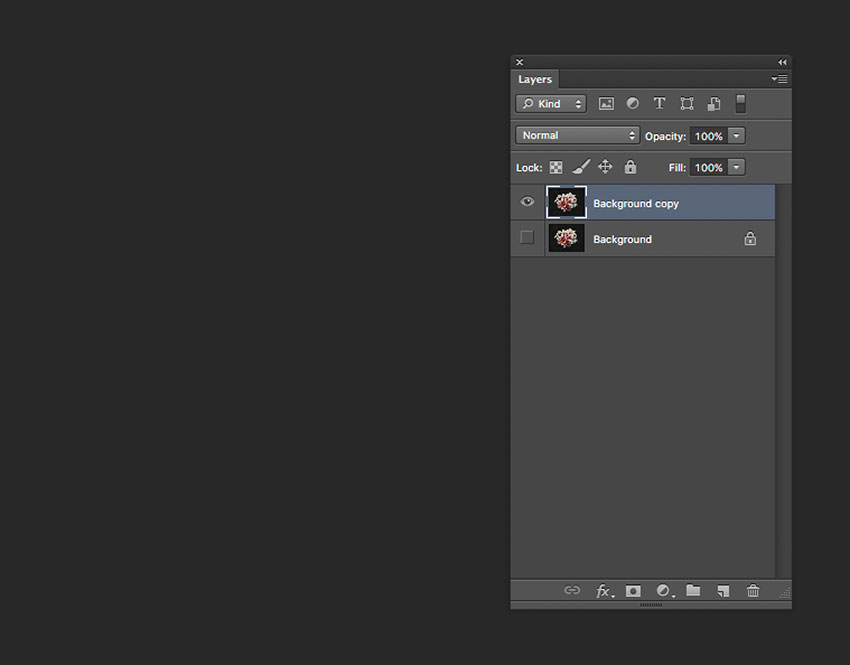Open the Layers panel flyout menu

(780, 79)
